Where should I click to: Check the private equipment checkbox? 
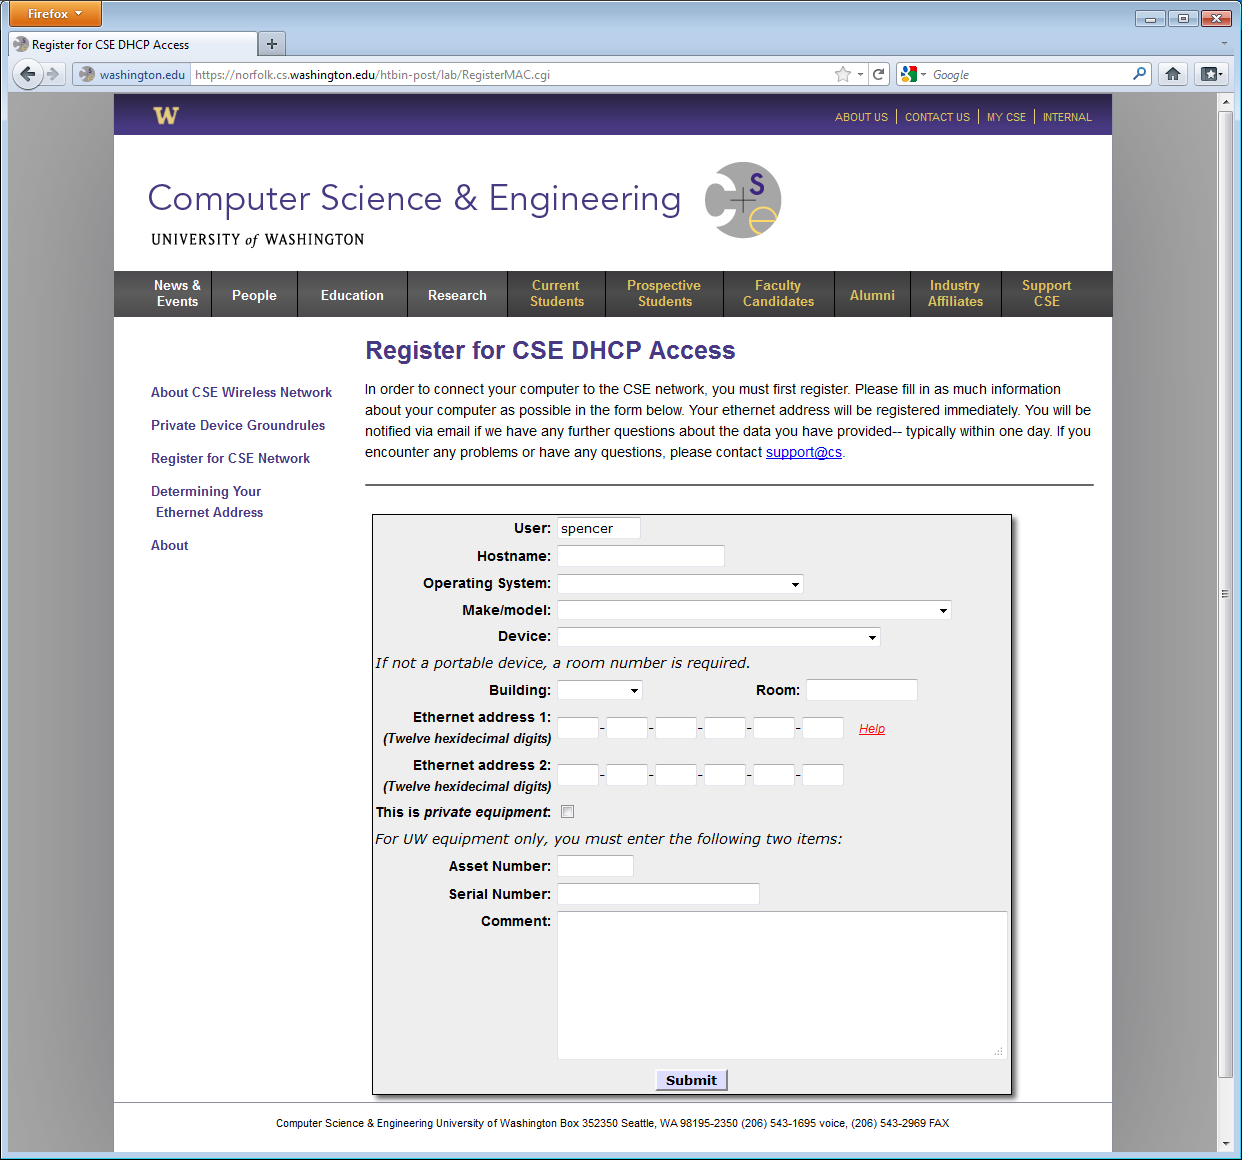click(x=568, y=812)
